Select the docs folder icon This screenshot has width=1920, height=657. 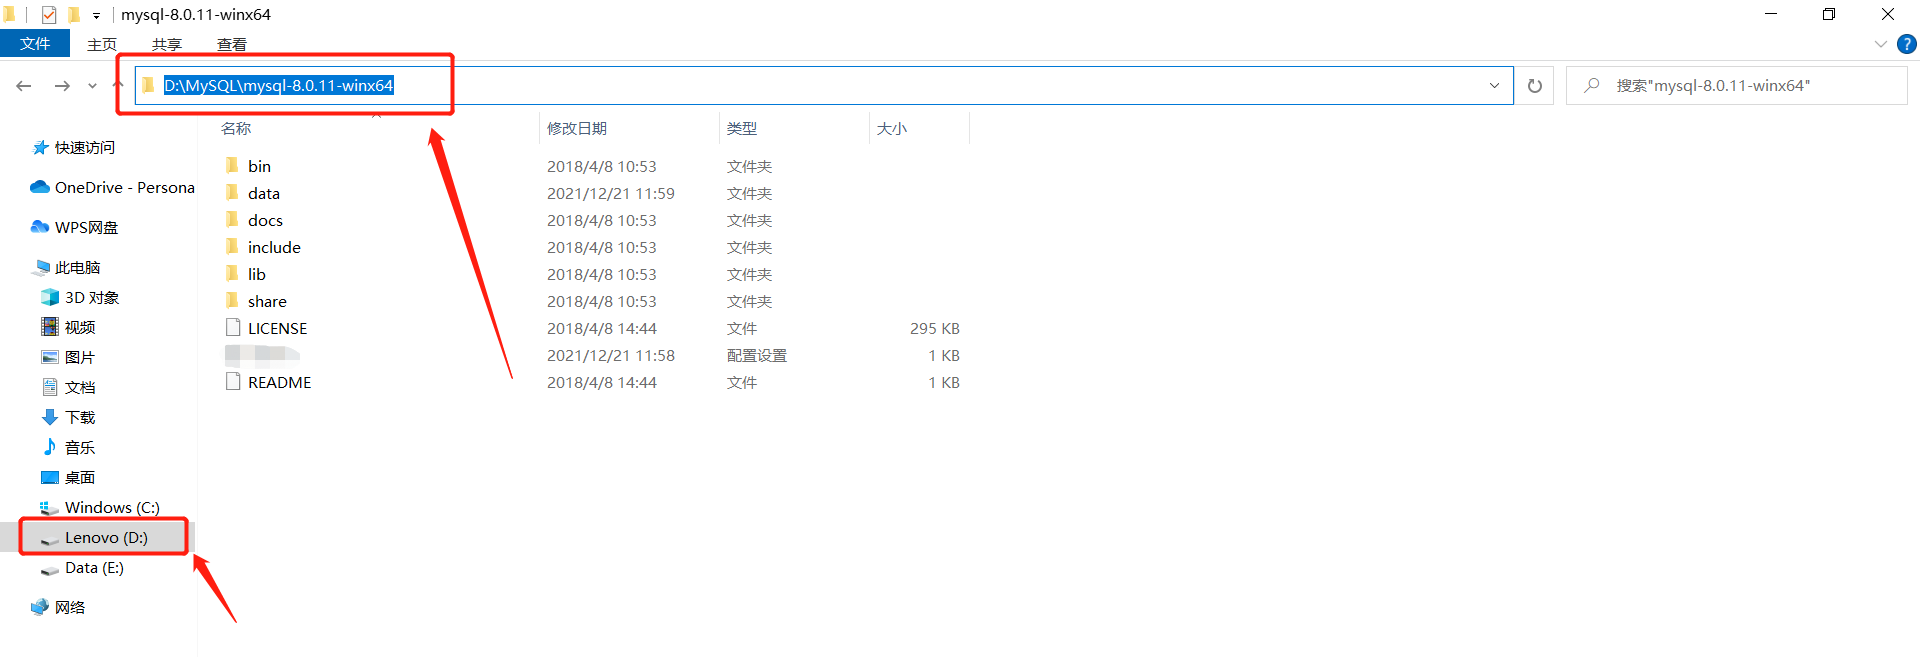(x=233, y=220)
